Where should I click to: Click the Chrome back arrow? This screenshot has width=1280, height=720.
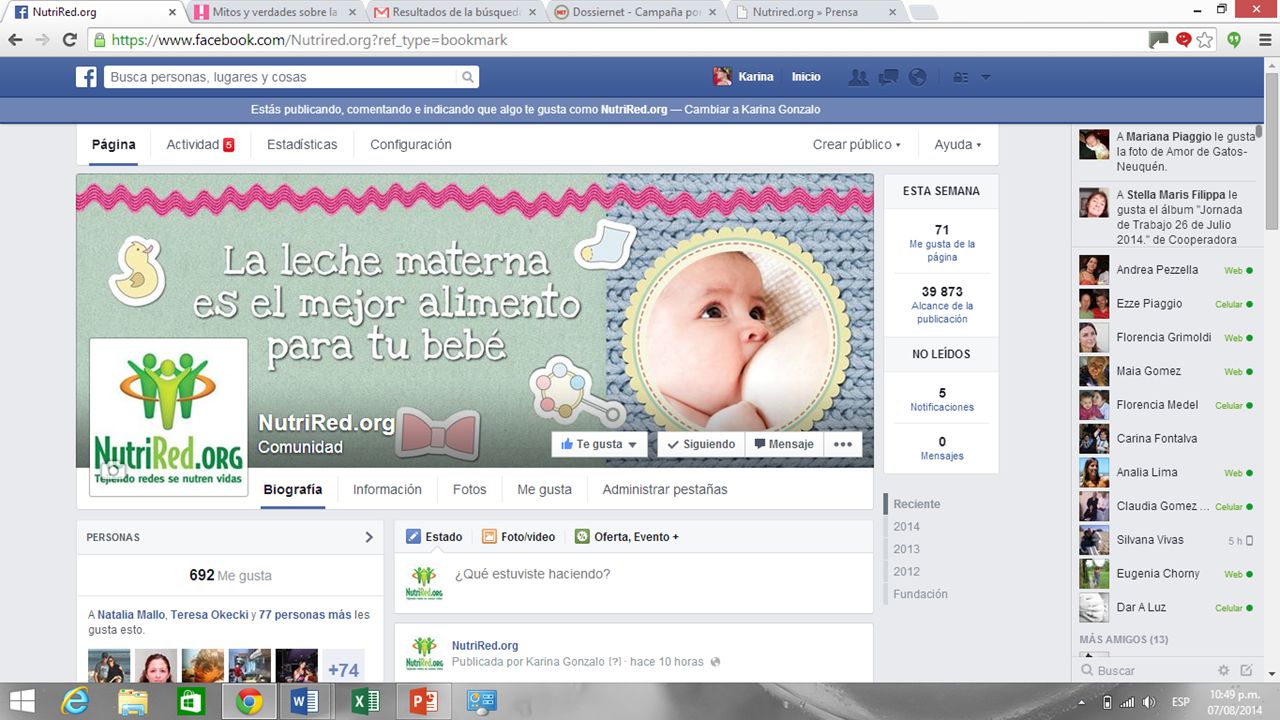pyautogui.click(x=15, y=40)
